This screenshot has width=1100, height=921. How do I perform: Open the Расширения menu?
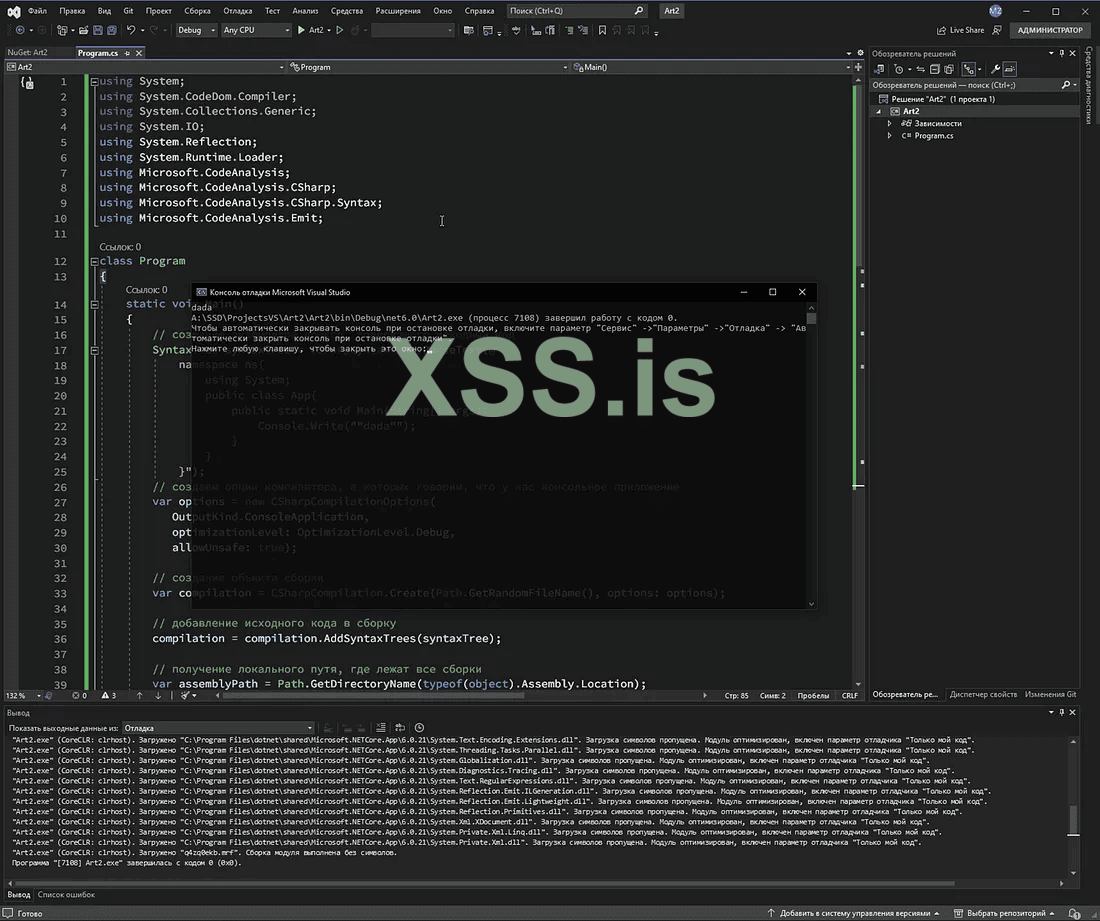[x=398, y=11]
